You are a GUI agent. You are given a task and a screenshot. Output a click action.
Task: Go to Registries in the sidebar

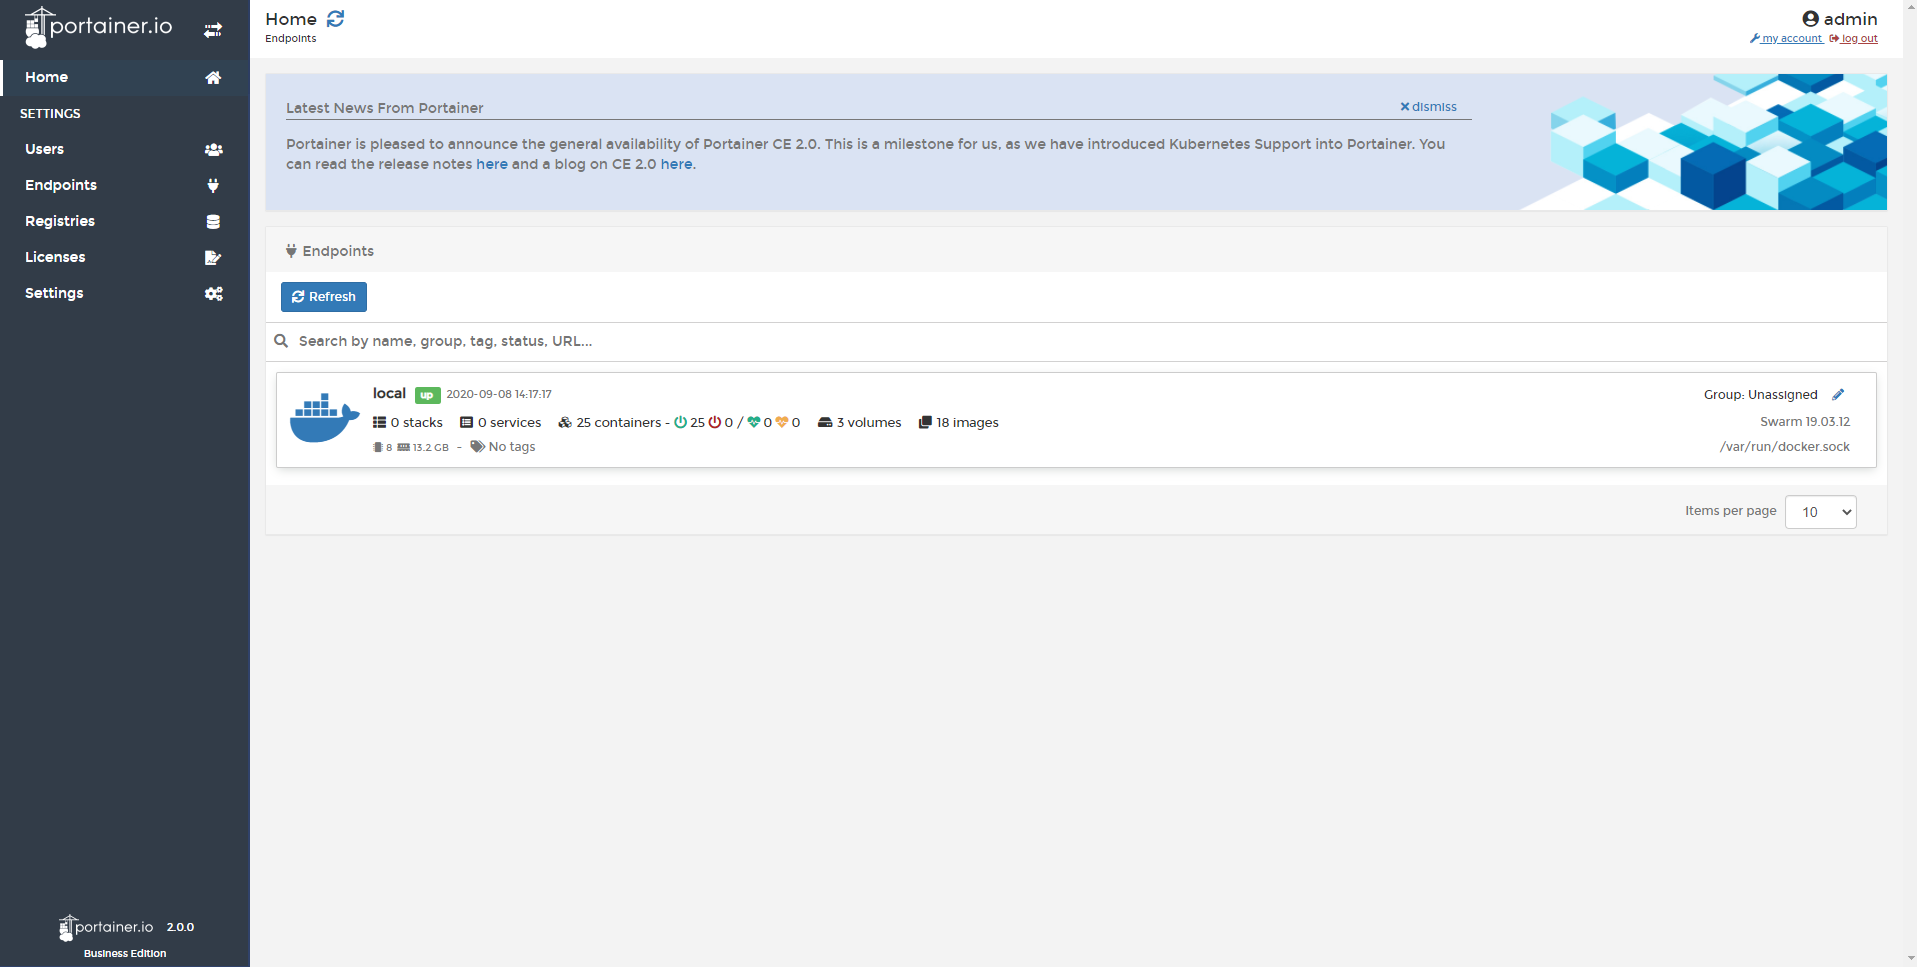point(60,221)
